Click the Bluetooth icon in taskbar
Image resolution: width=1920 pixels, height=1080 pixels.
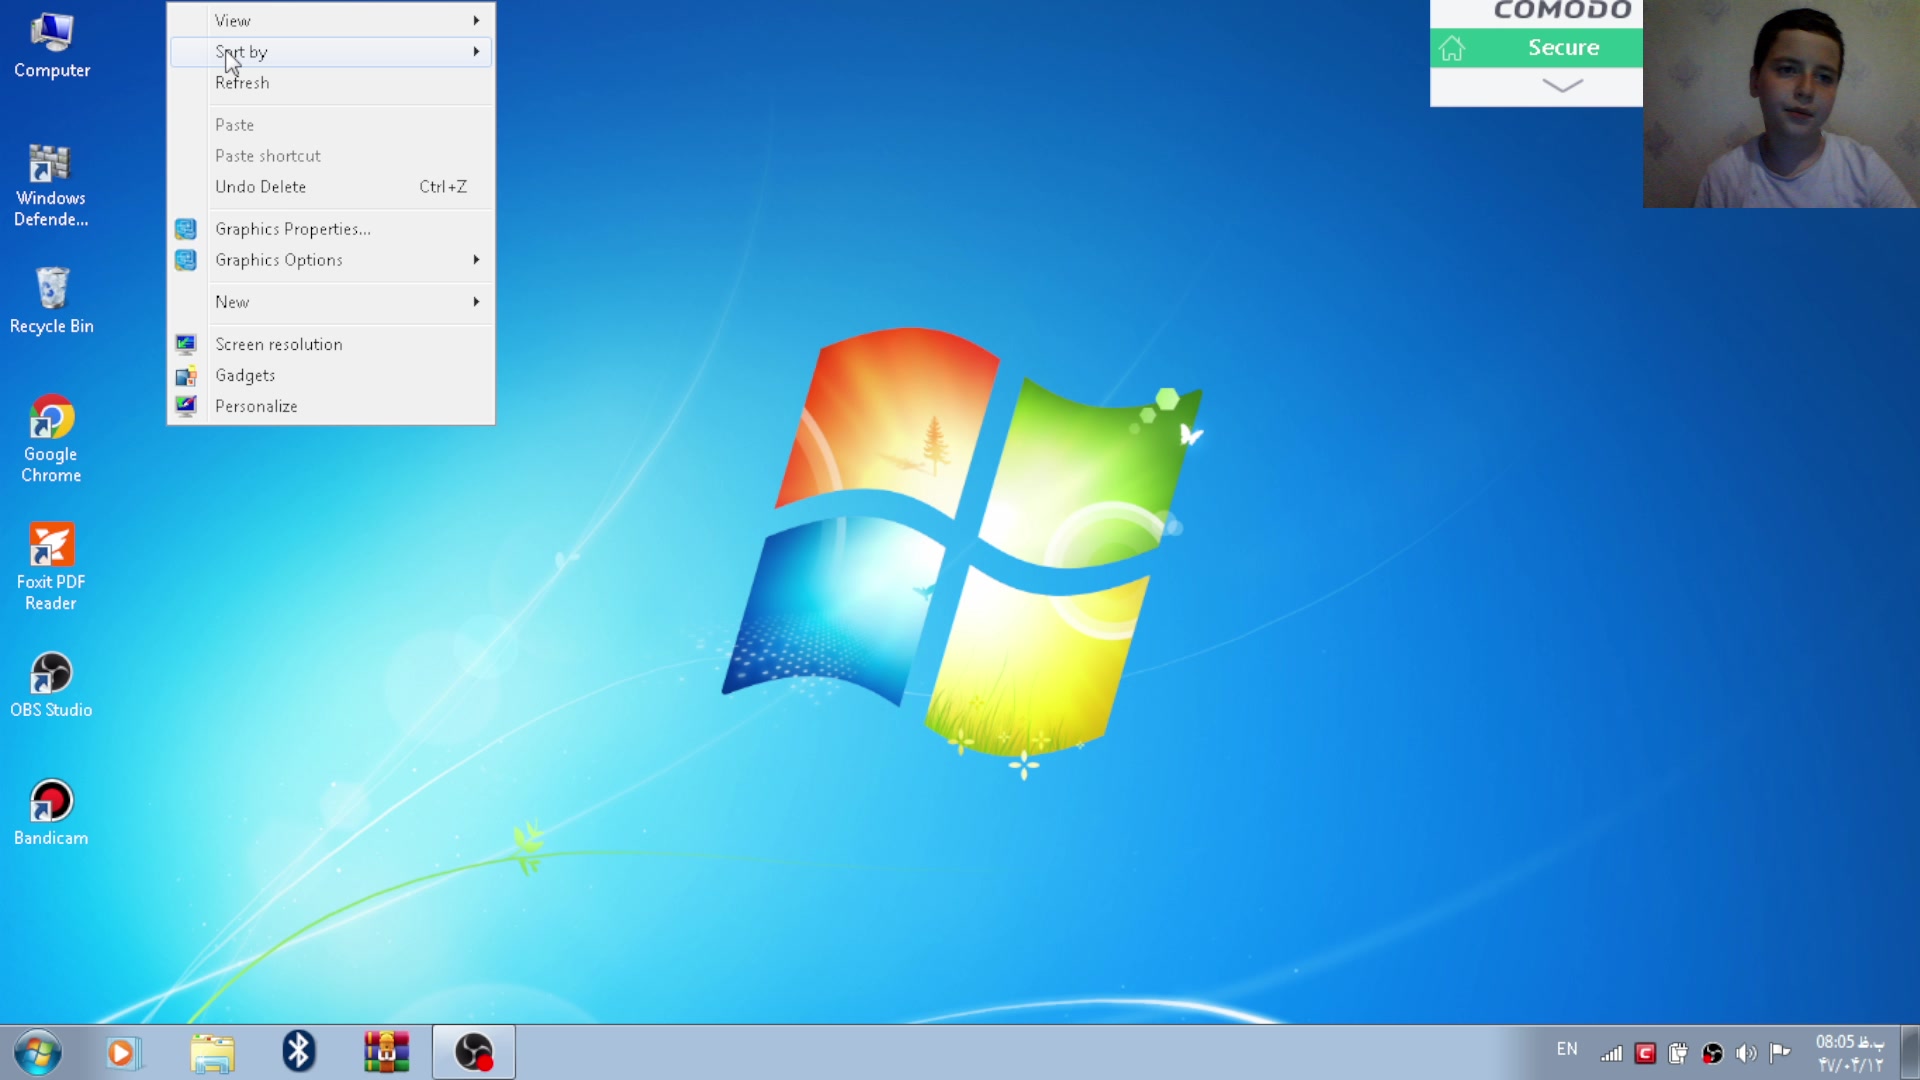298,1052
